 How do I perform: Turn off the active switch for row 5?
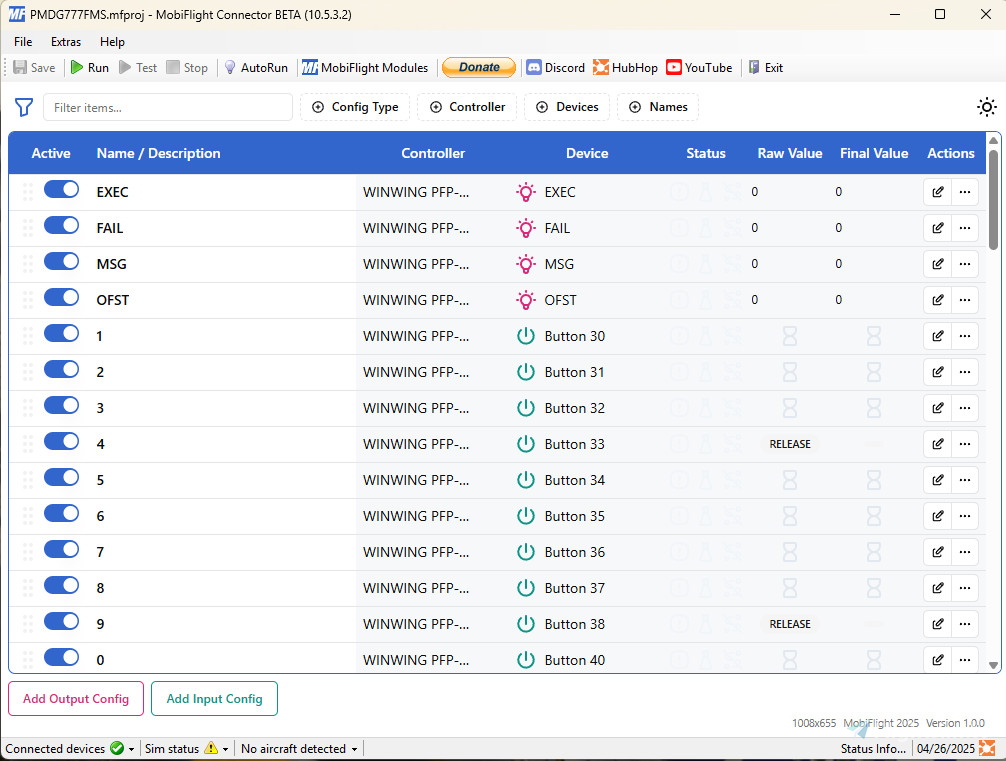tap(61, 478)
